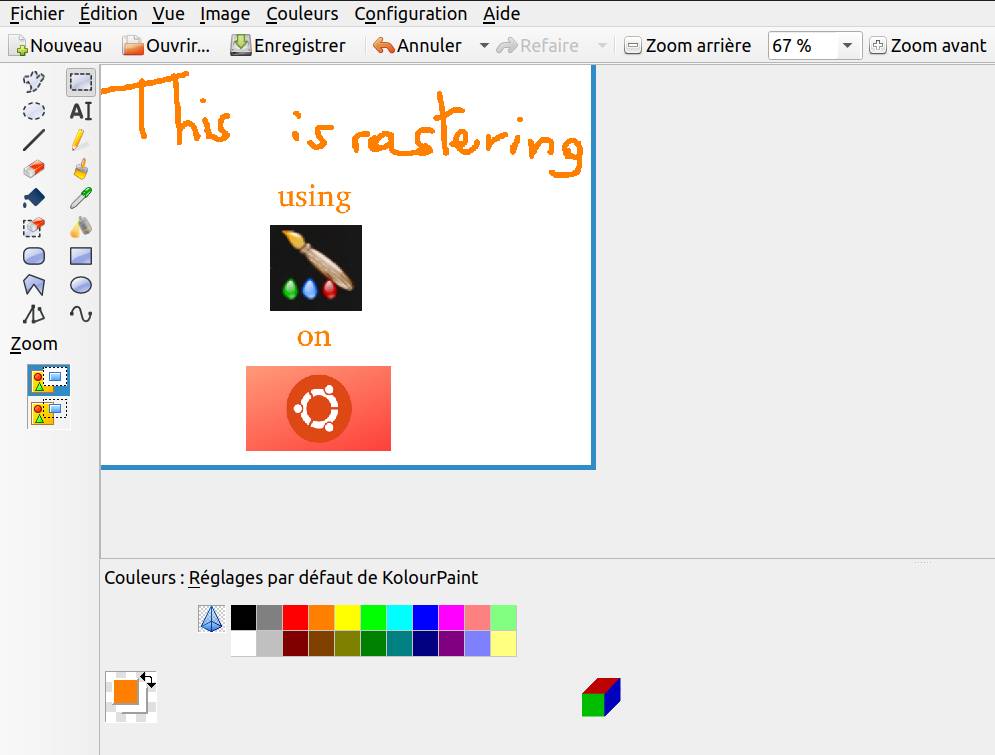Select the Spraycan tool
The width and height of the screenshot is (995, 755).
pyautogui.click(x=81, y=227)
